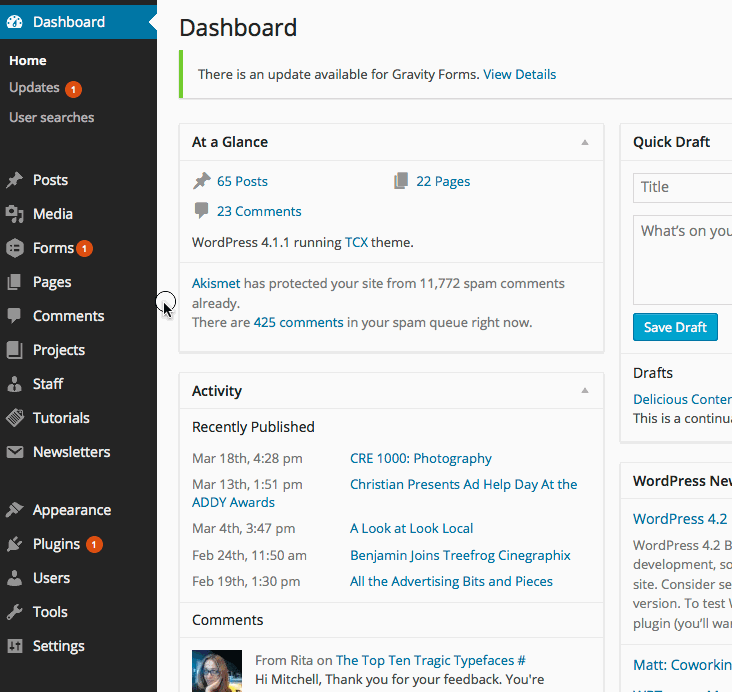Go to the Staff section

(48, 384)
